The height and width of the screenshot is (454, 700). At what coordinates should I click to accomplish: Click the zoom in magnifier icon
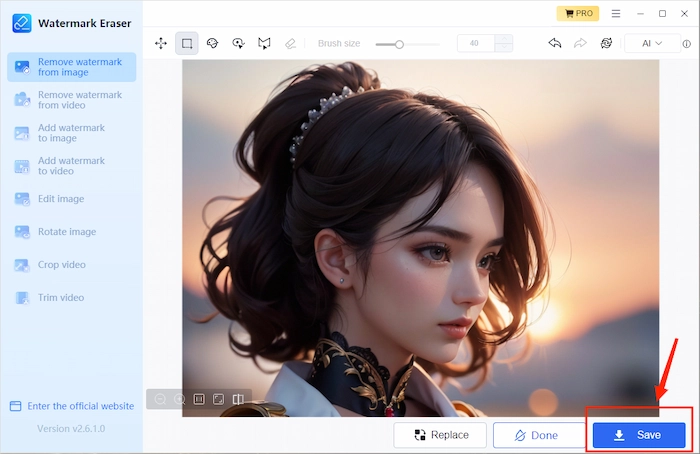(179, 399)
